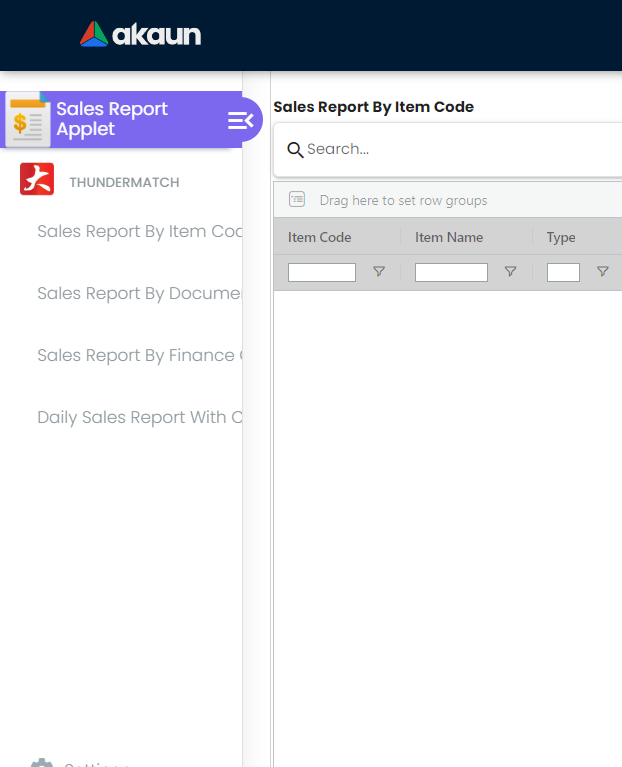Focus the Search text field
Image resolution: width=622 pixels, height=767 pixels.
(460, 149)
